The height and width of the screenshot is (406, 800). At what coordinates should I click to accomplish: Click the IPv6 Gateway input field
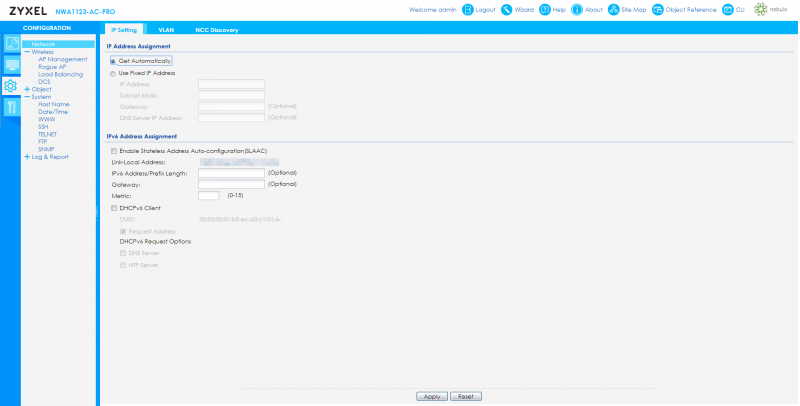coord(231,185)
